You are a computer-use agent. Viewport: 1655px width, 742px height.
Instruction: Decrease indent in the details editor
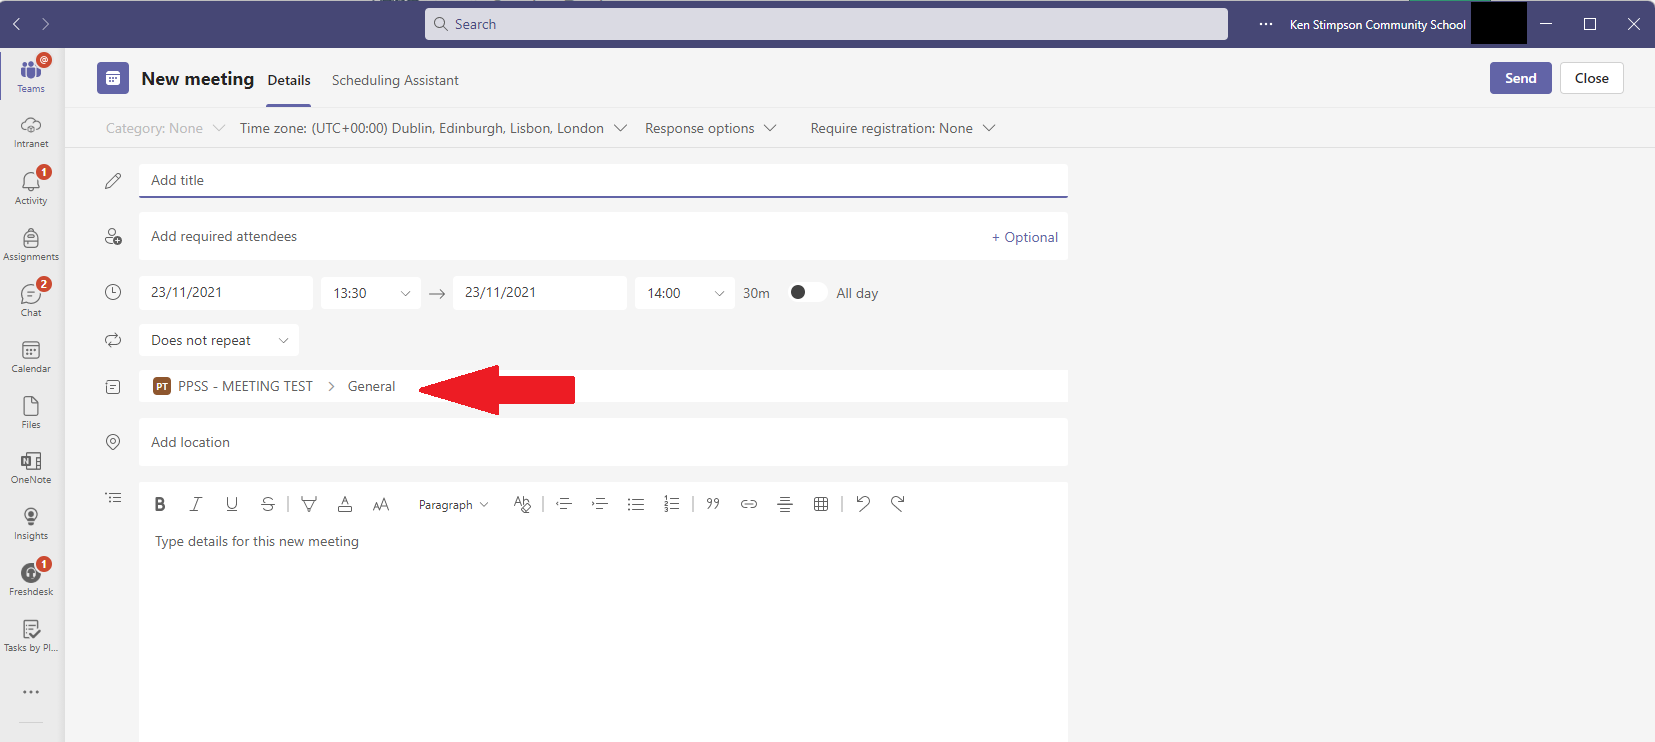click(x=564, y=504)
